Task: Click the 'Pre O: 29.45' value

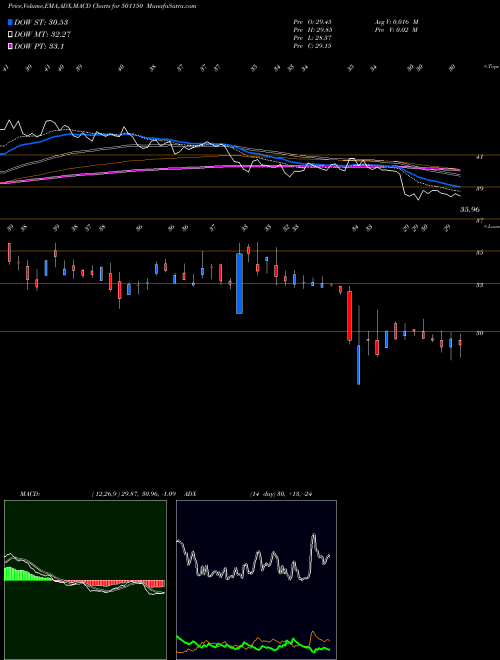Action: pyautogui.click(x=312, y=22)
